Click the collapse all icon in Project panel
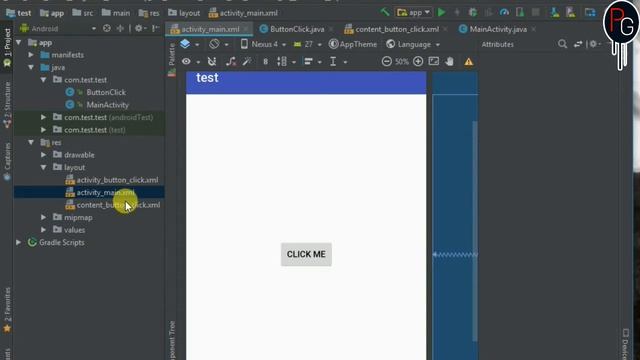Viewport: 640px width, 360px height. pyautogui.click(x=120, y=29)
